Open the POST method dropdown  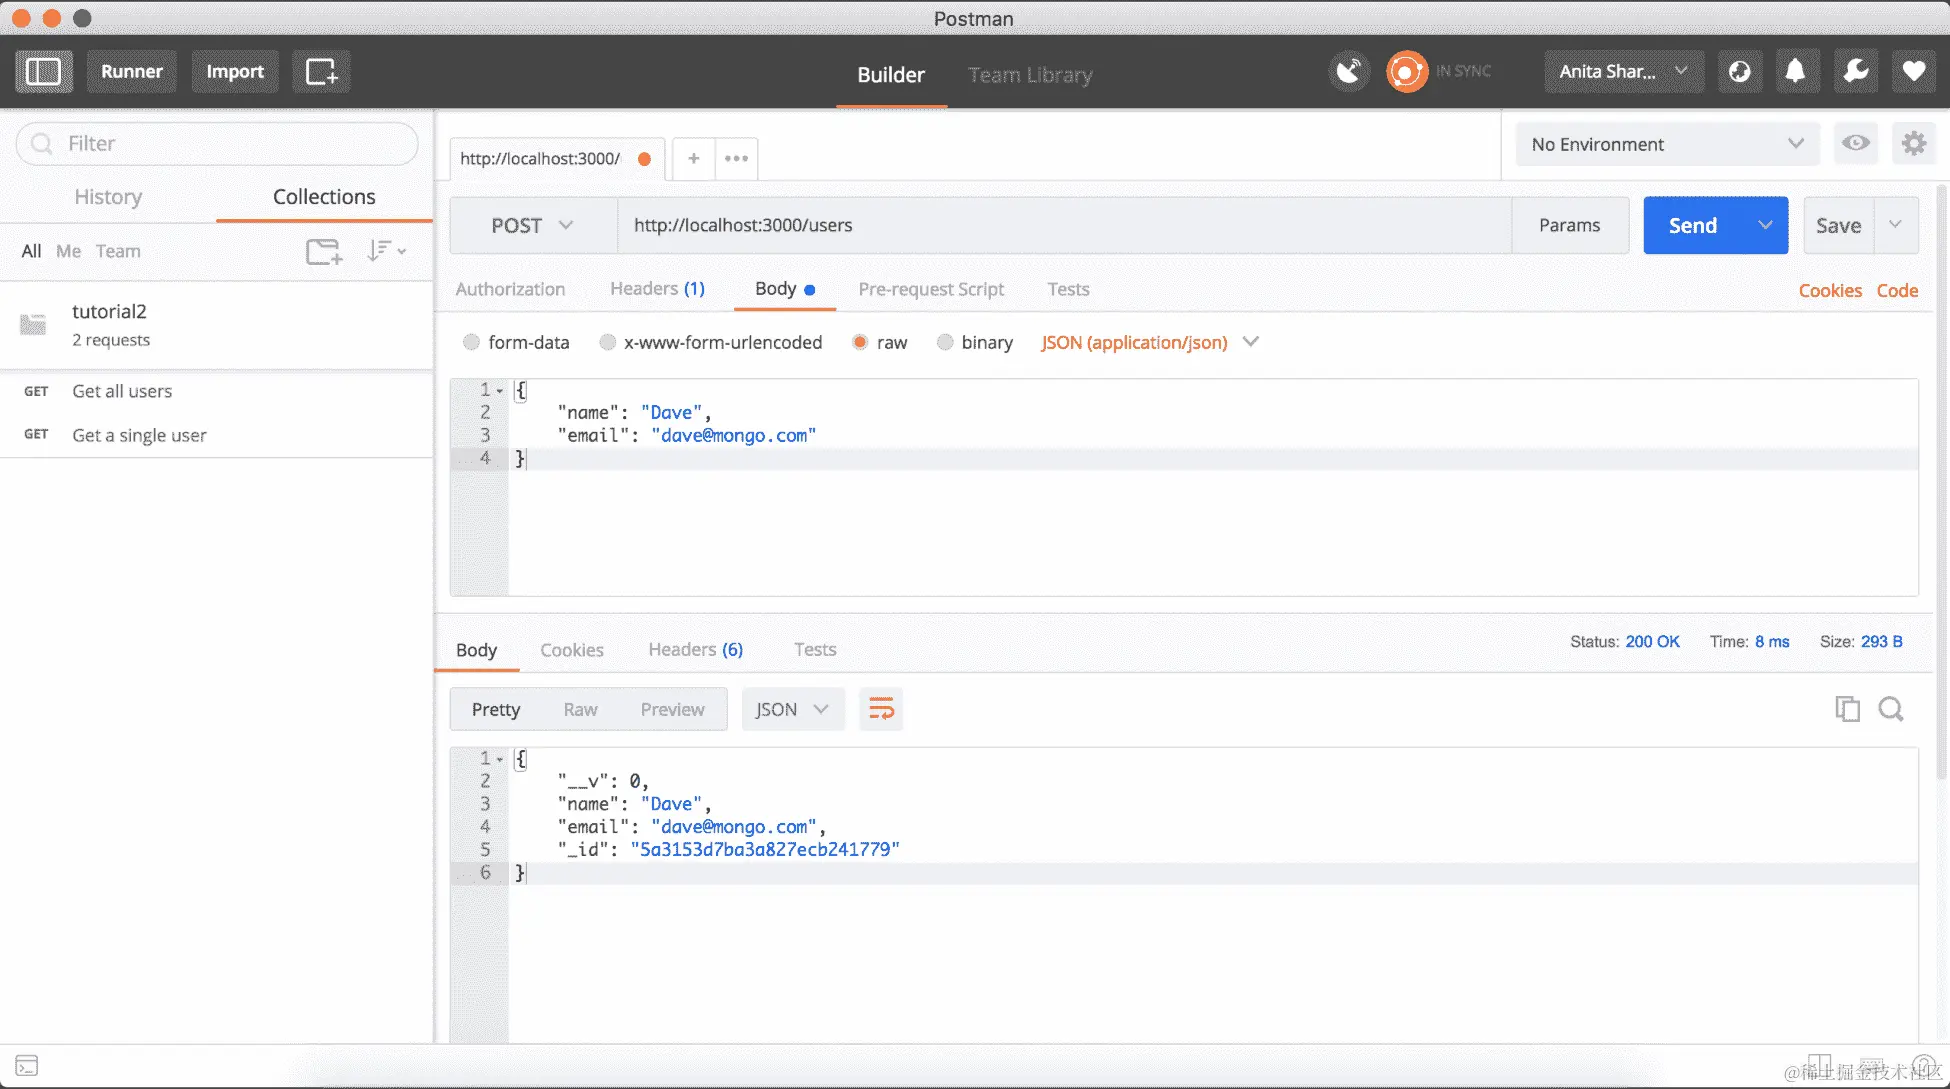pyautogui.click(x=532, y=226)
